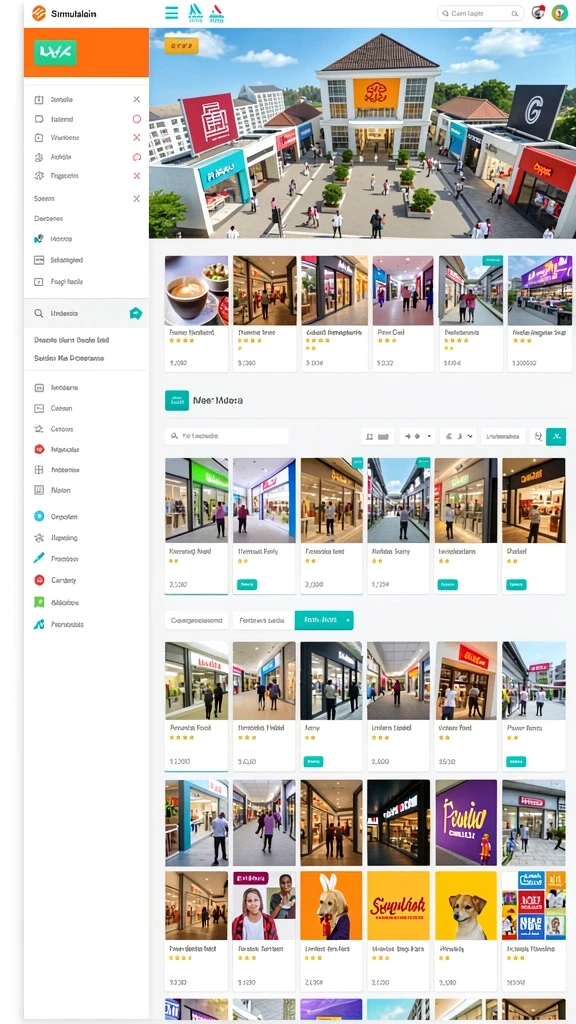Image resolution: width=576 pixels, height=1024 pixels.
Task: Click the search field above the store grid
Action: tap(227, 436)
